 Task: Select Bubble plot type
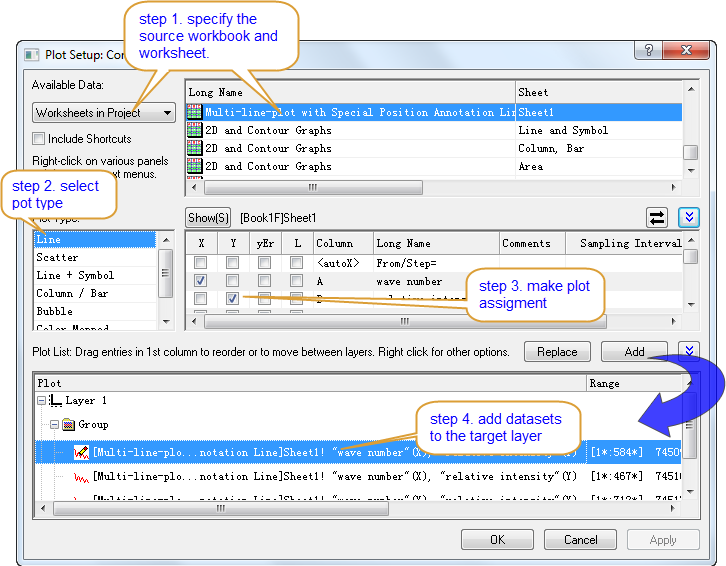point(95,311)
